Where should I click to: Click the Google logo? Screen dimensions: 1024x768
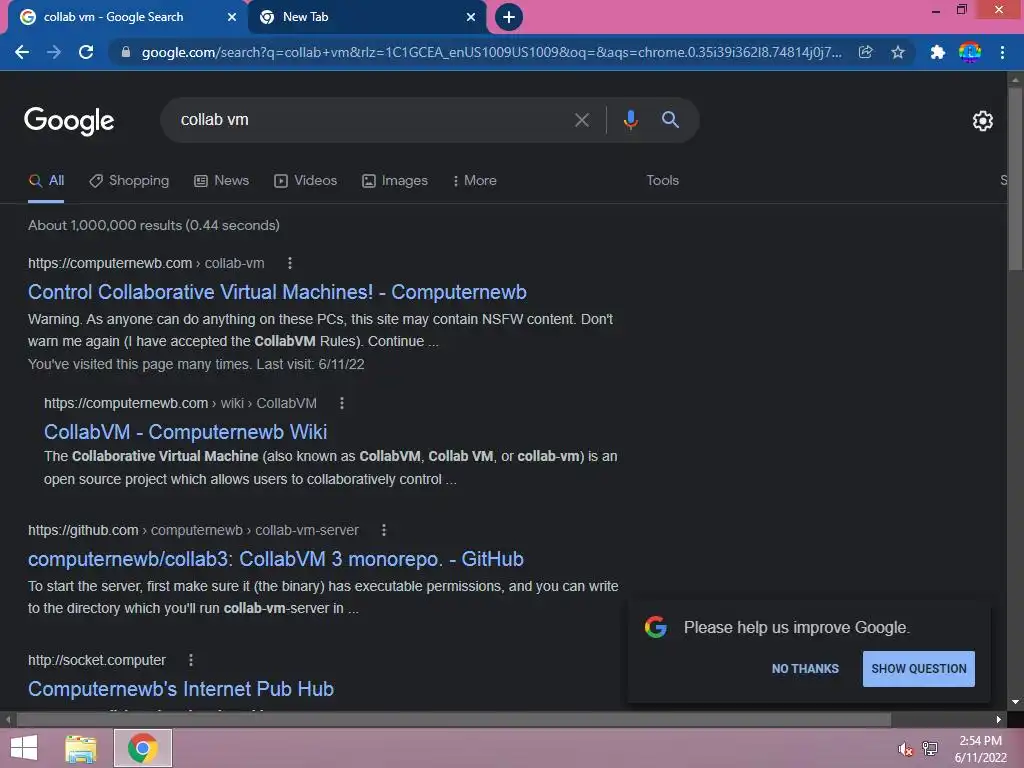pyautogui.click(x=69, y=121)
